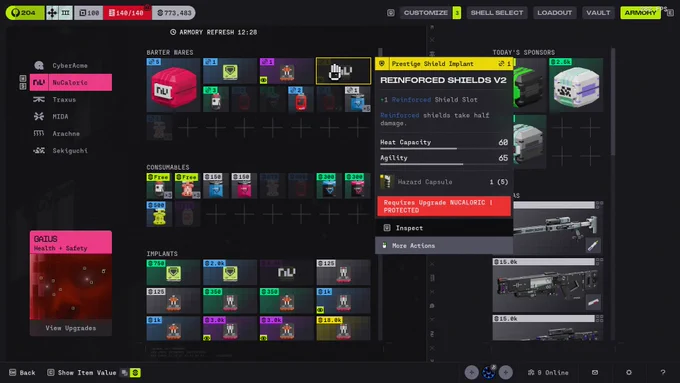Select the 125 implant in the top implants row
Screen dimensions: 680x383
tap(343, 272)
